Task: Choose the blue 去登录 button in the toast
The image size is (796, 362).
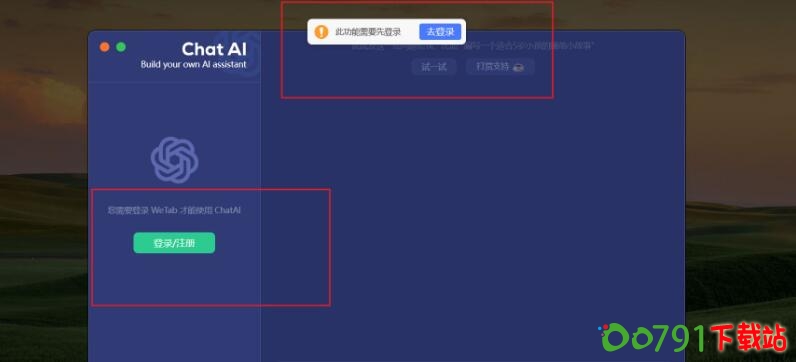Action: 440,31
